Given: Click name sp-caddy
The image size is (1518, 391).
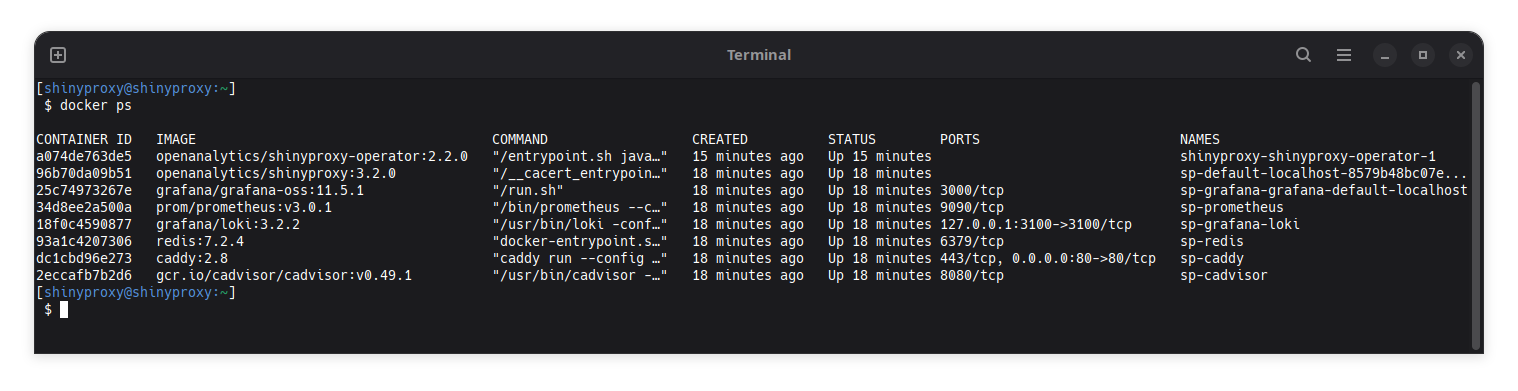Looking at the screenshot, I should click(x=1212, y=258).
